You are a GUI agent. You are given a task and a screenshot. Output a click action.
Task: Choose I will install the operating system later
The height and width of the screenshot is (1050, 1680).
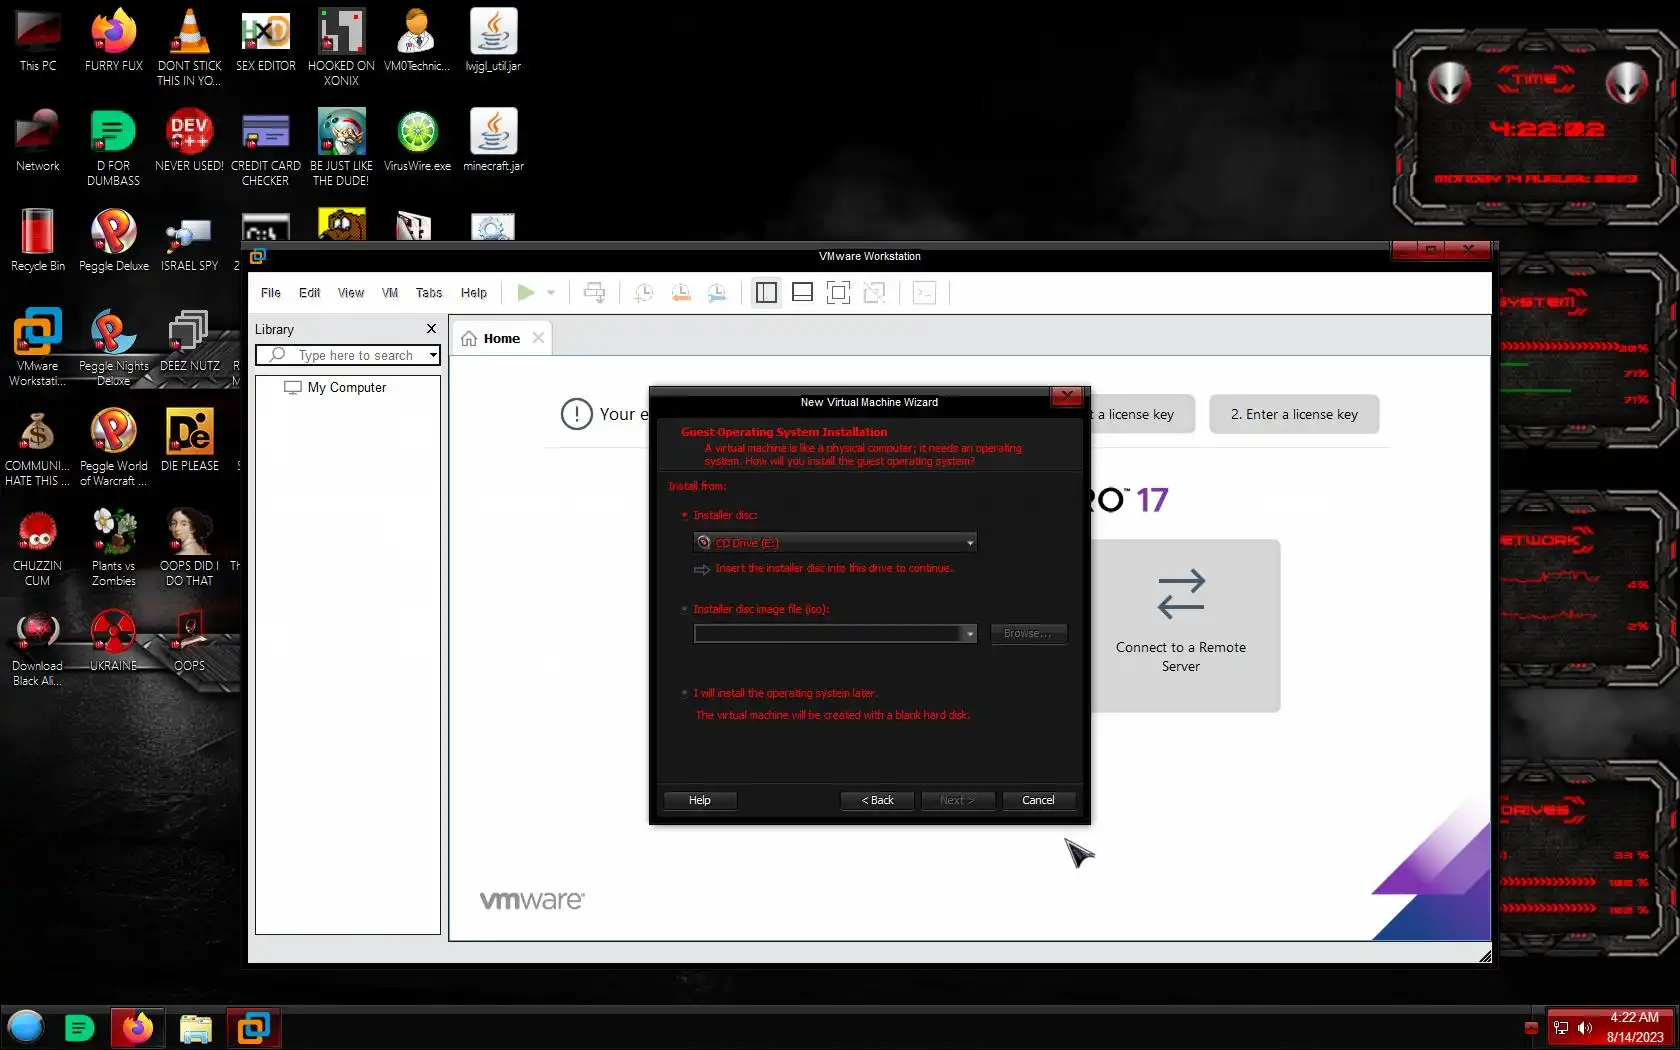click(685, 693)
